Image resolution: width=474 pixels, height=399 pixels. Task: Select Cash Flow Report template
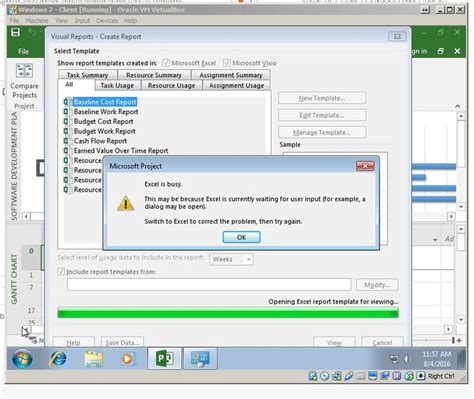point(100,141)
